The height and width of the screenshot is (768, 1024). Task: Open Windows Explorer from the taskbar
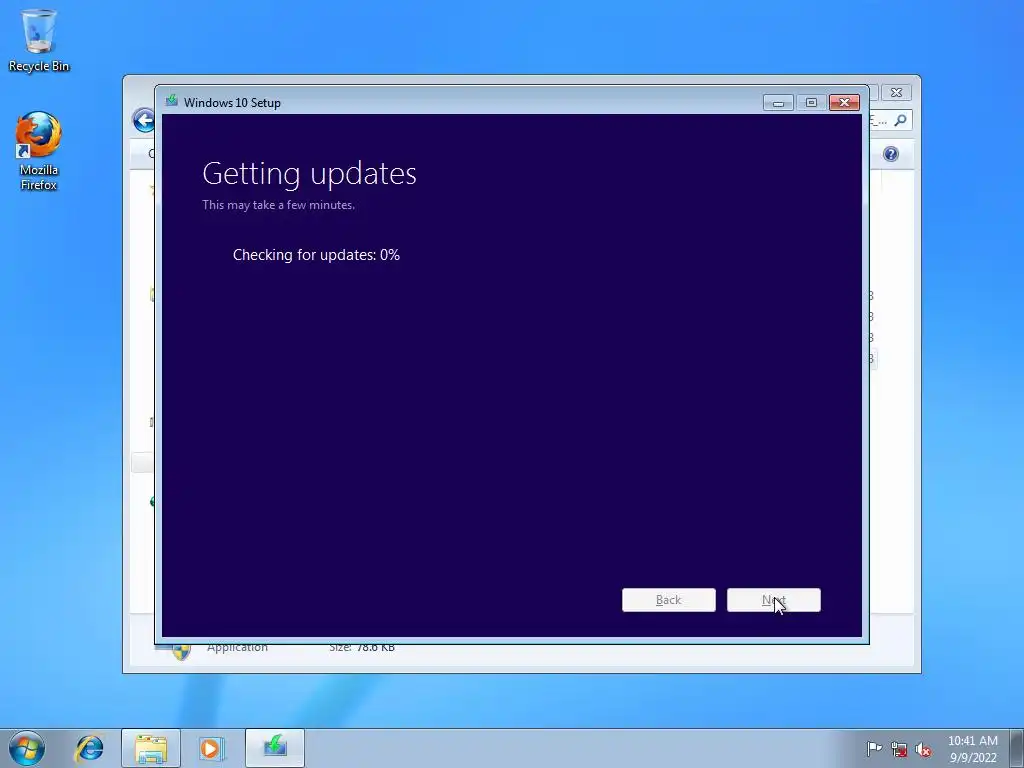tap(151, 748)
